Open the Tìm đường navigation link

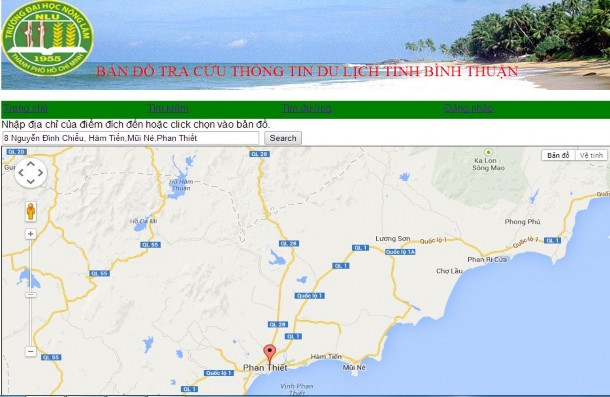pyautogui.click(x=307, y=108)
